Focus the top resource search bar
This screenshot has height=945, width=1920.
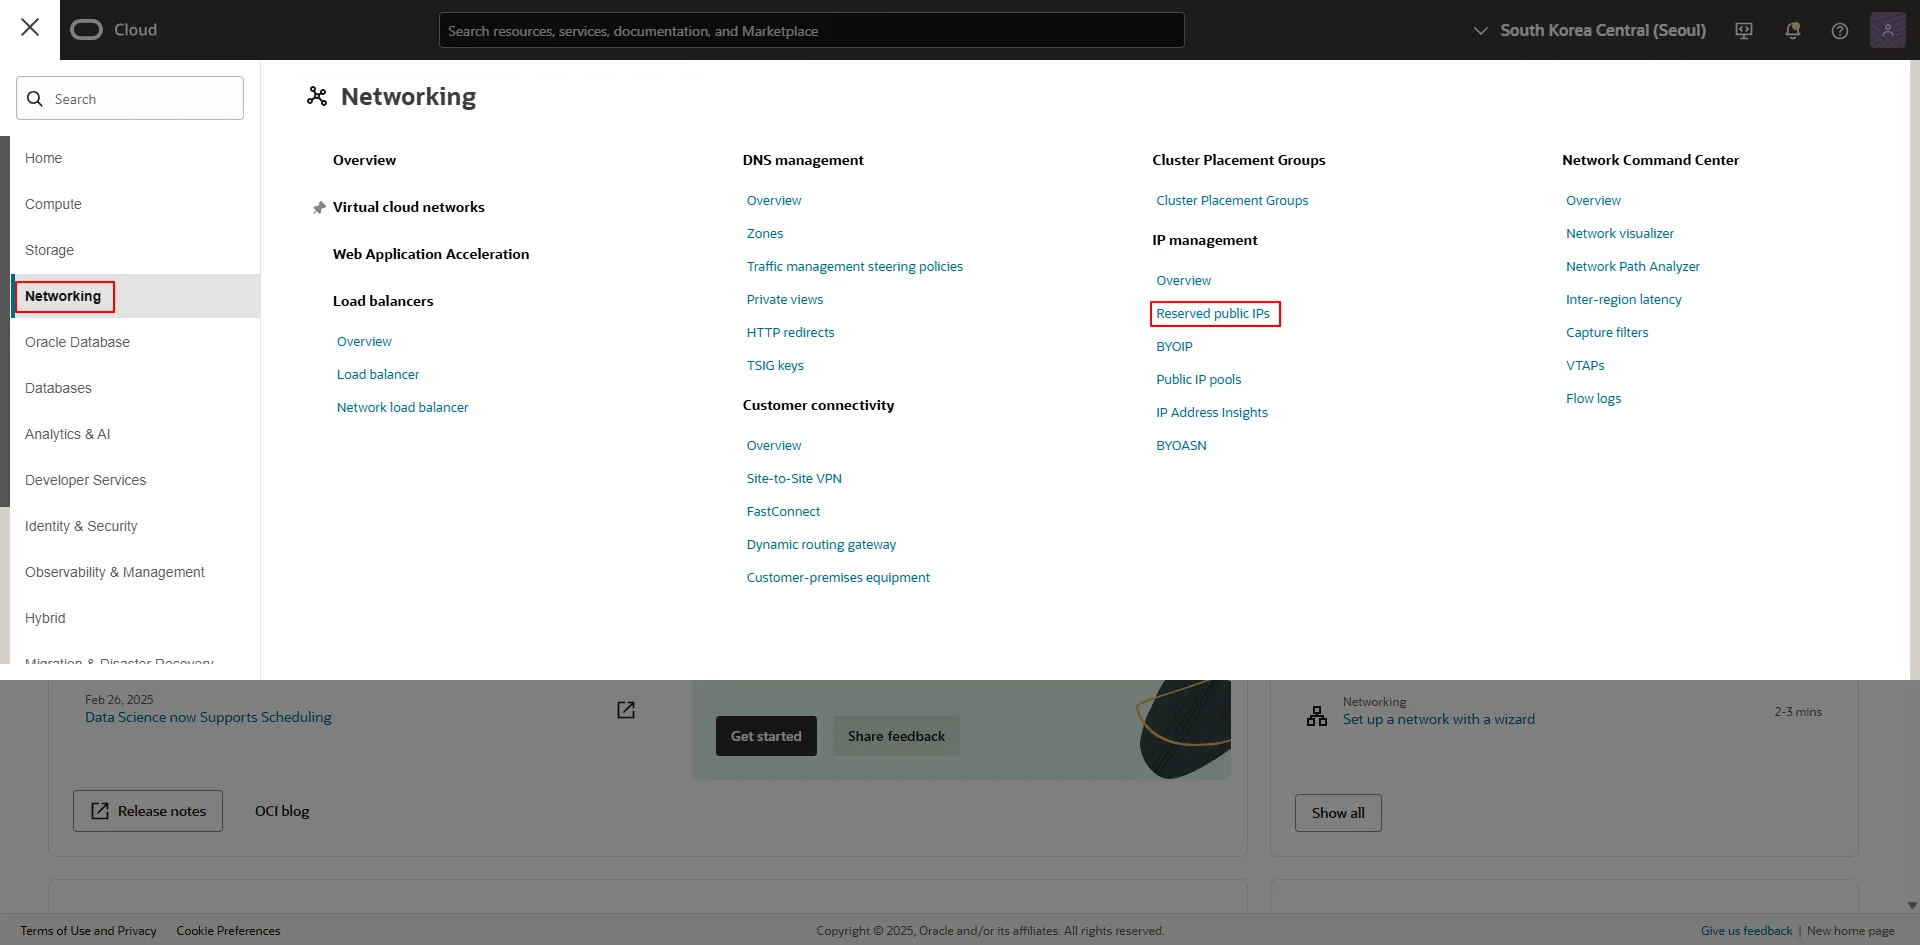(811, 30)
